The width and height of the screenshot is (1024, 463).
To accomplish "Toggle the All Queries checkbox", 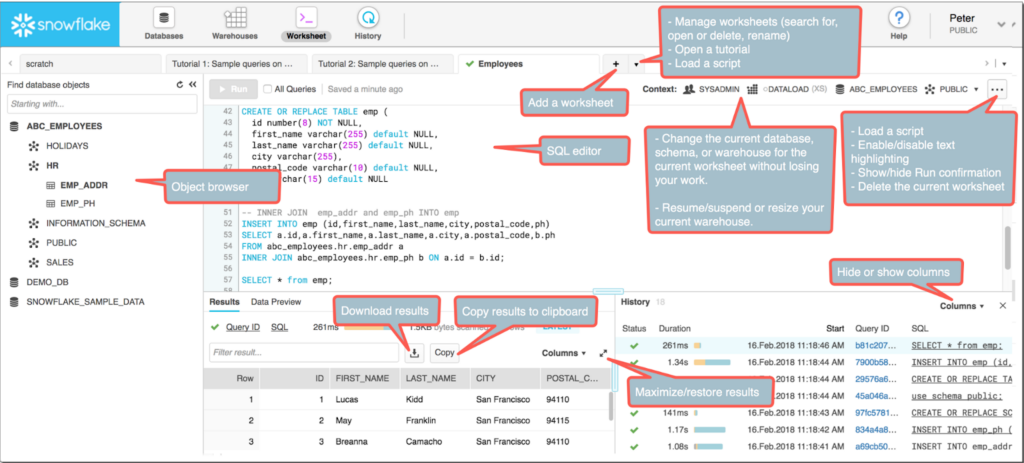I will point(268,88).
